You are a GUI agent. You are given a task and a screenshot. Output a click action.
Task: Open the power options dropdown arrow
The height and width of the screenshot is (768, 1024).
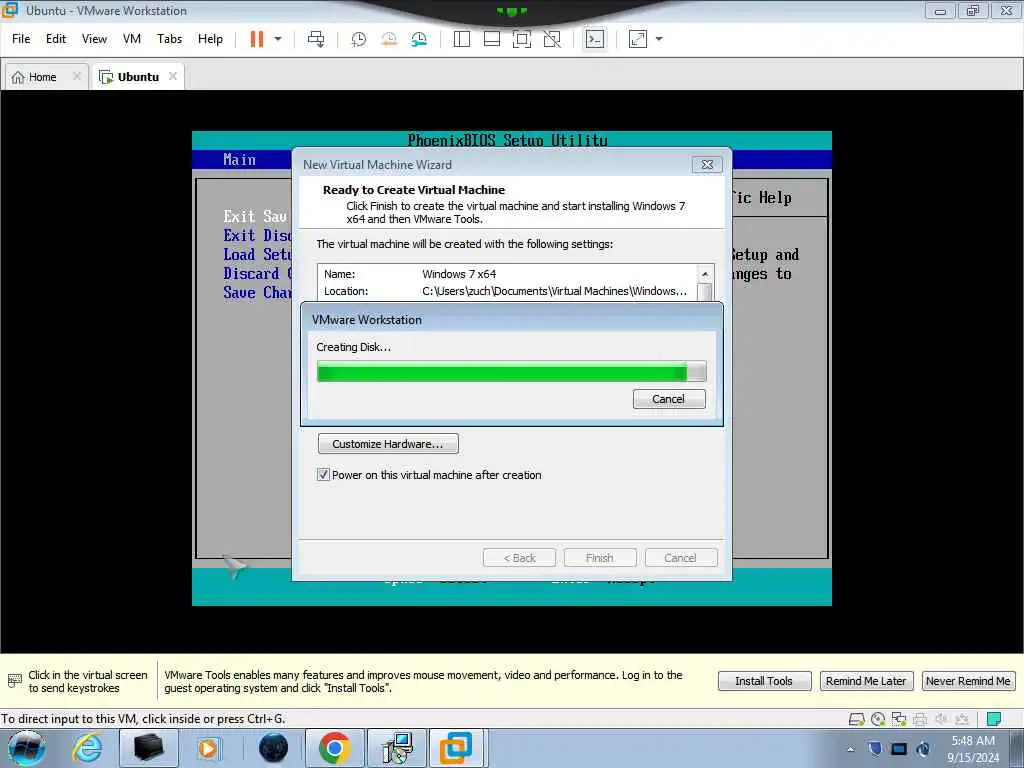[x=278, y=39]
